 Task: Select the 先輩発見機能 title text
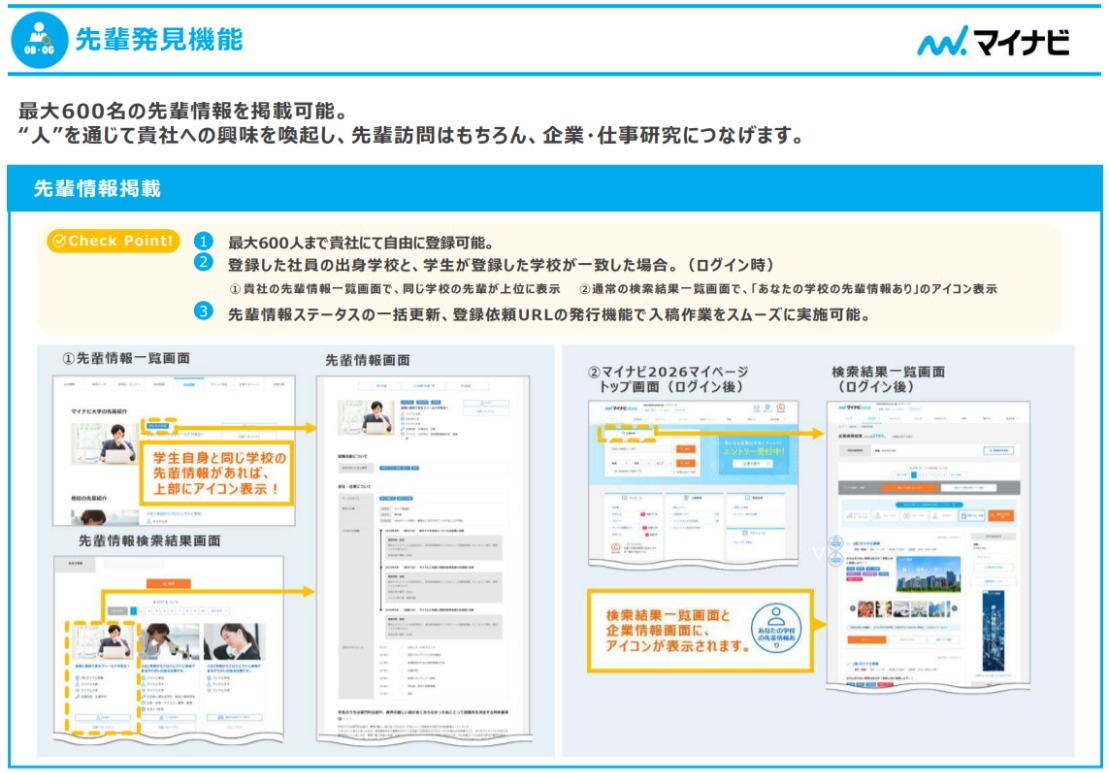(158, 40)
